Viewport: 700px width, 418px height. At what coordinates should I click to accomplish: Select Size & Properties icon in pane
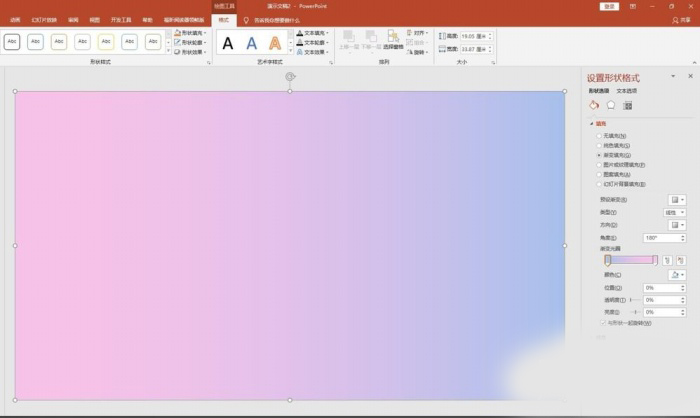tap(628, 106)
